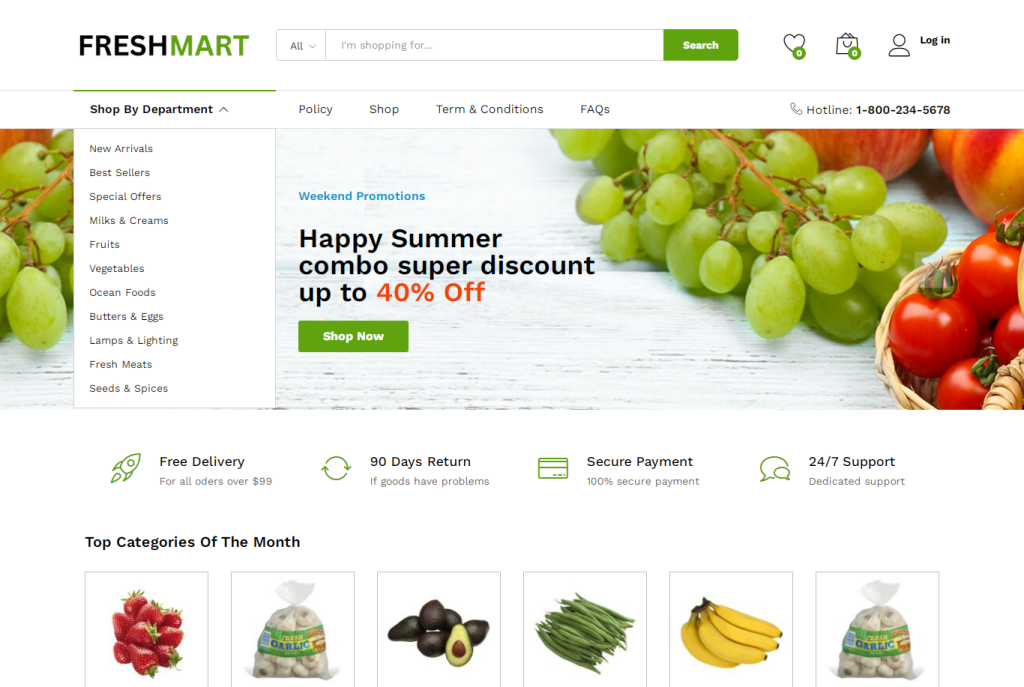
Task: Open the Policy menu item
Action: click(315, 109)
